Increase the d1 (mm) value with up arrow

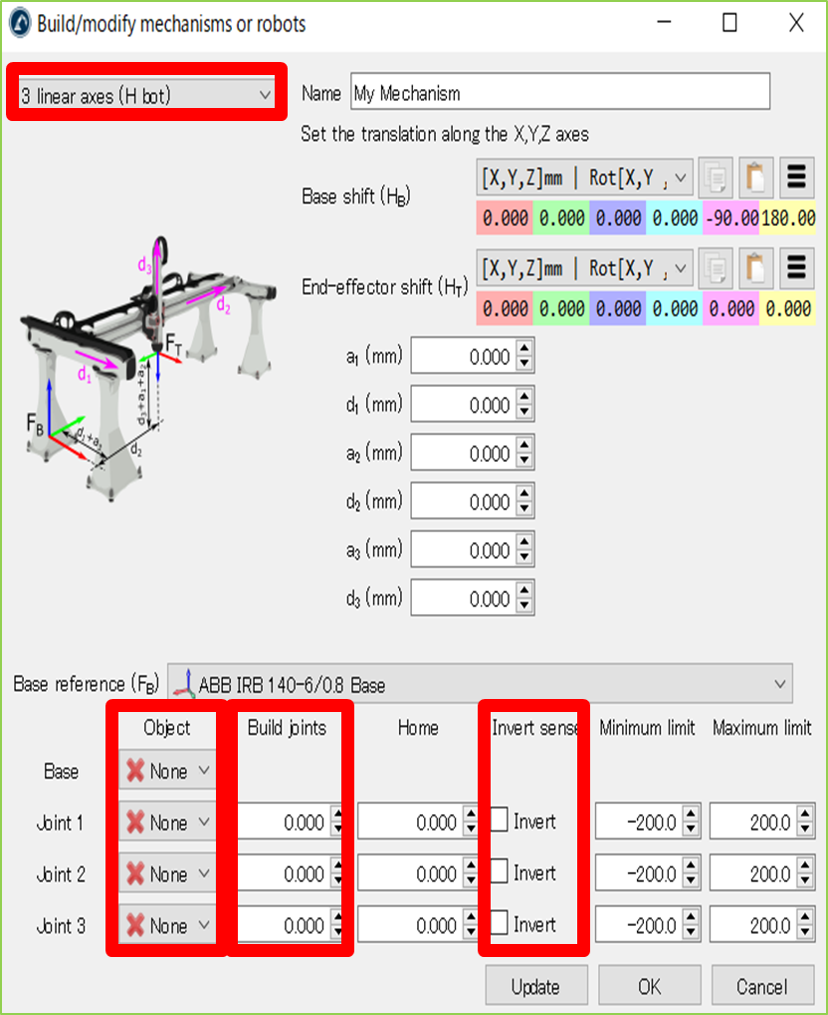526,399
